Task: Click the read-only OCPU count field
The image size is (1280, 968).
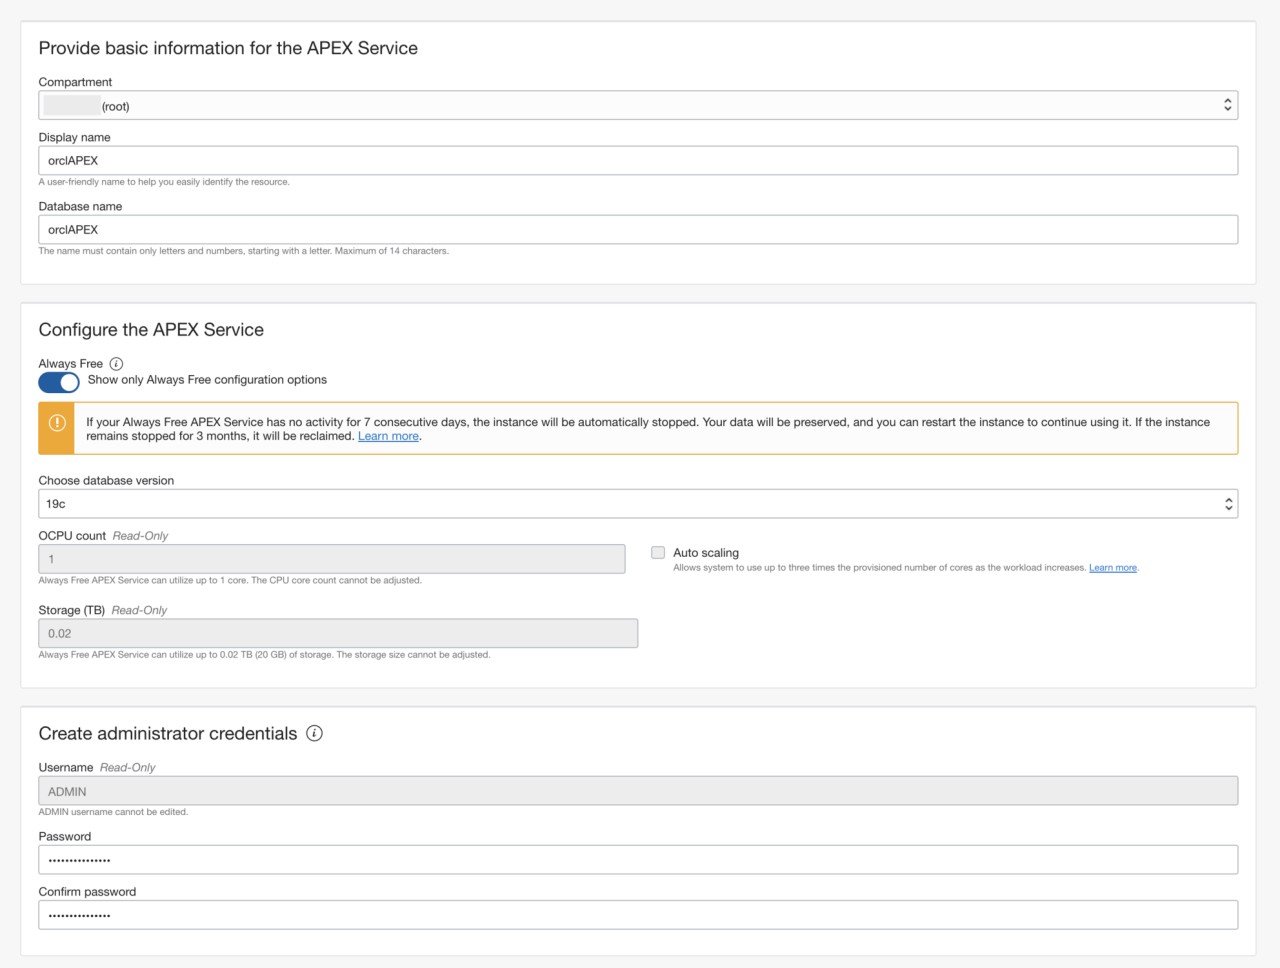Action: [332, 559]
